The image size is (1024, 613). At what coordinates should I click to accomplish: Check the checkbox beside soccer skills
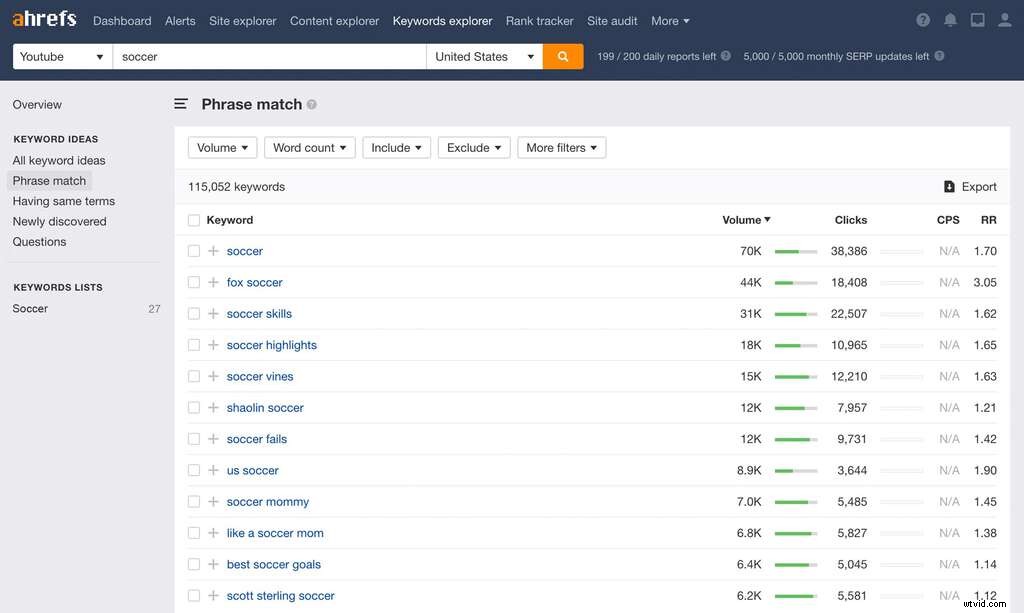[x=193, y=313]
